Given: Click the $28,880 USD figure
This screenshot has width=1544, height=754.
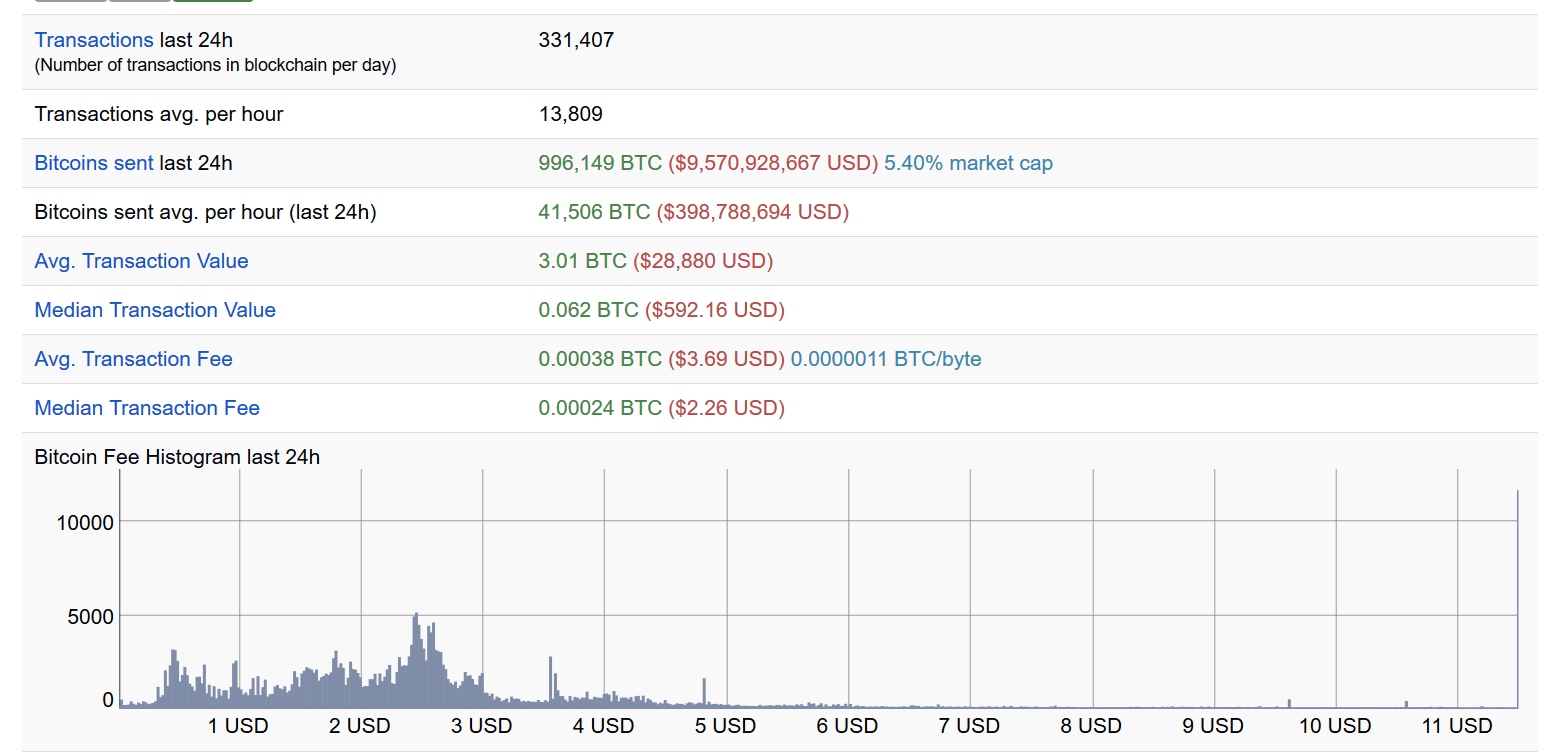Looking at the screenshot, I should click(x=703, y=261).
